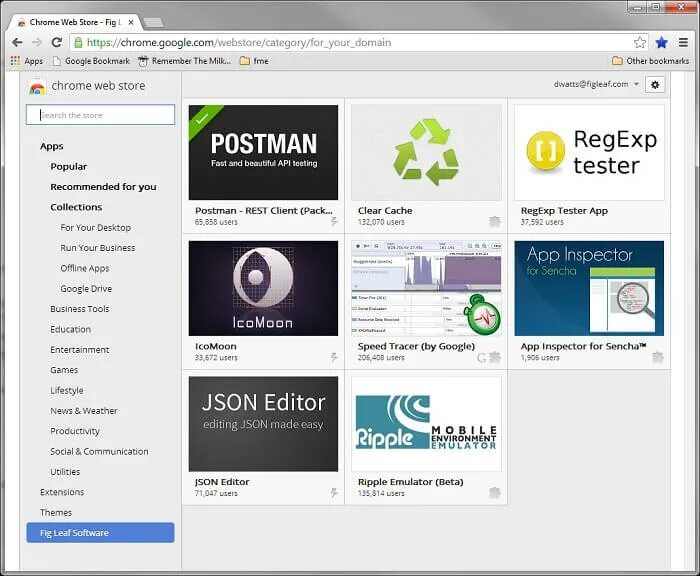
Task: Click the puzzle piece icon on Ripple Emulator card
Action: coord(495,493)
